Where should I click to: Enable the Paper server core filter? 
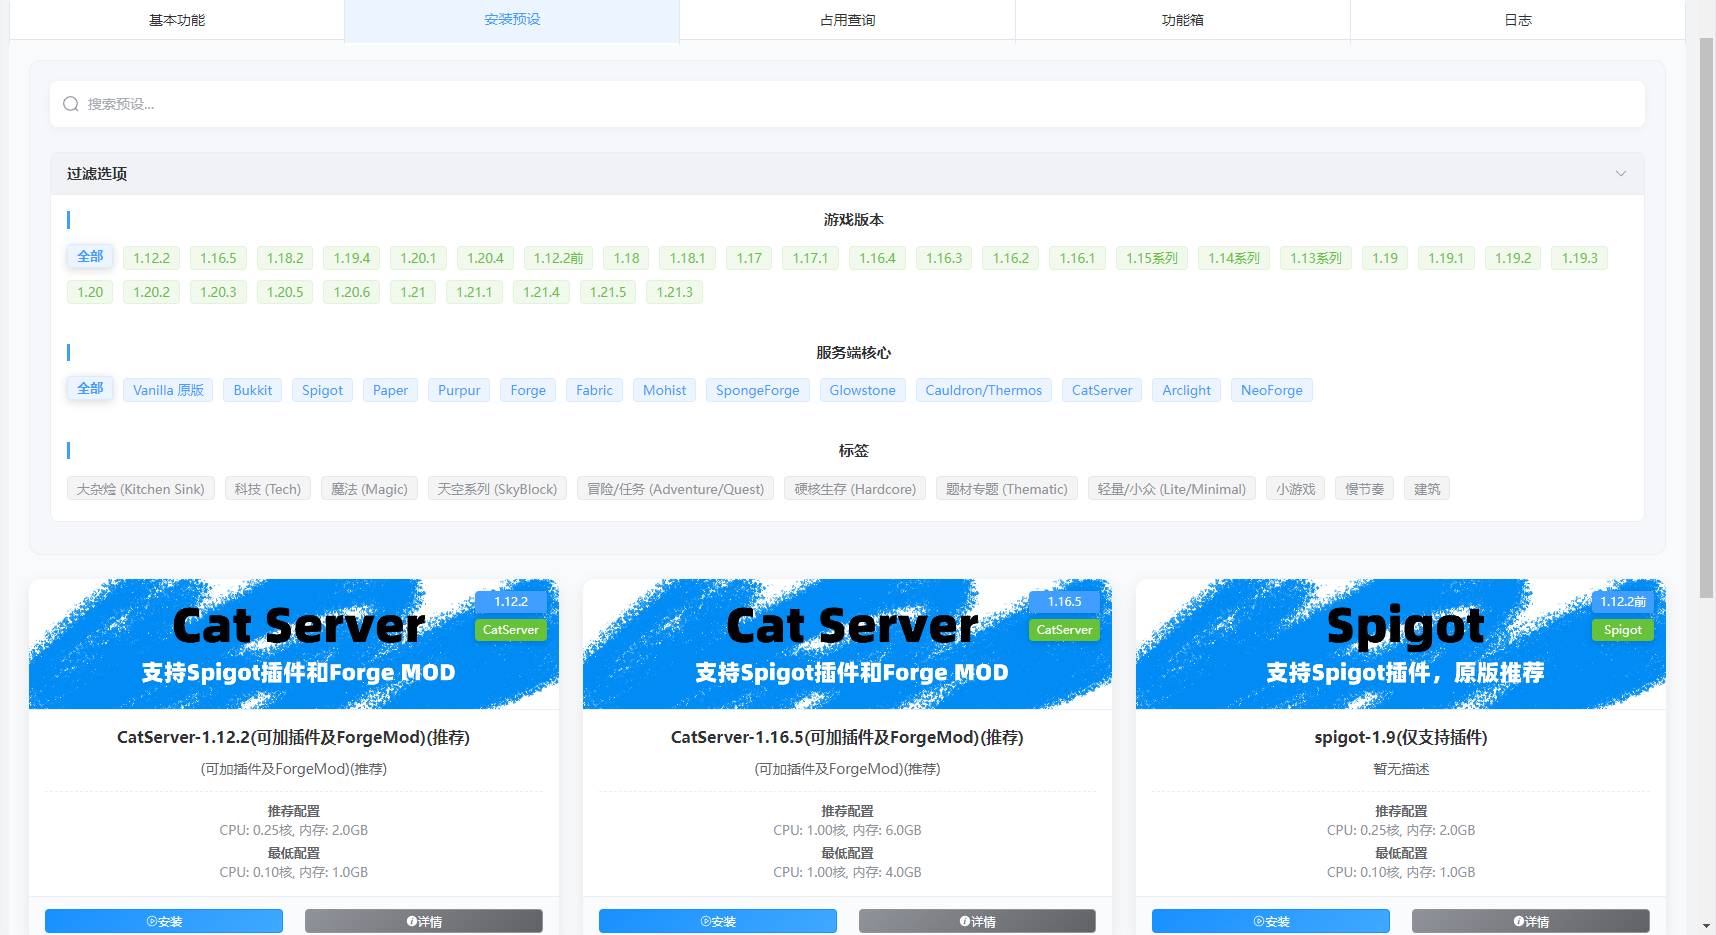tap(390, 390)
